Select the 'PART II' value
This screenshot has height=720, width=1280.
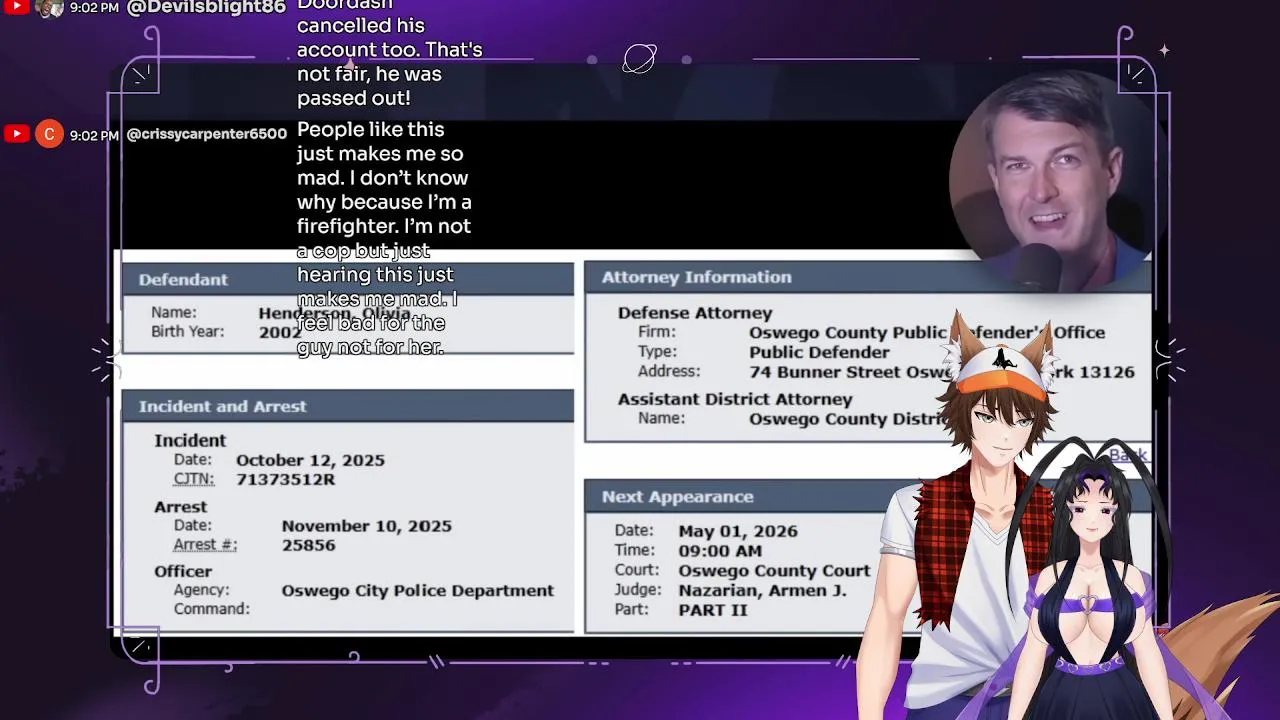[712, 610]
